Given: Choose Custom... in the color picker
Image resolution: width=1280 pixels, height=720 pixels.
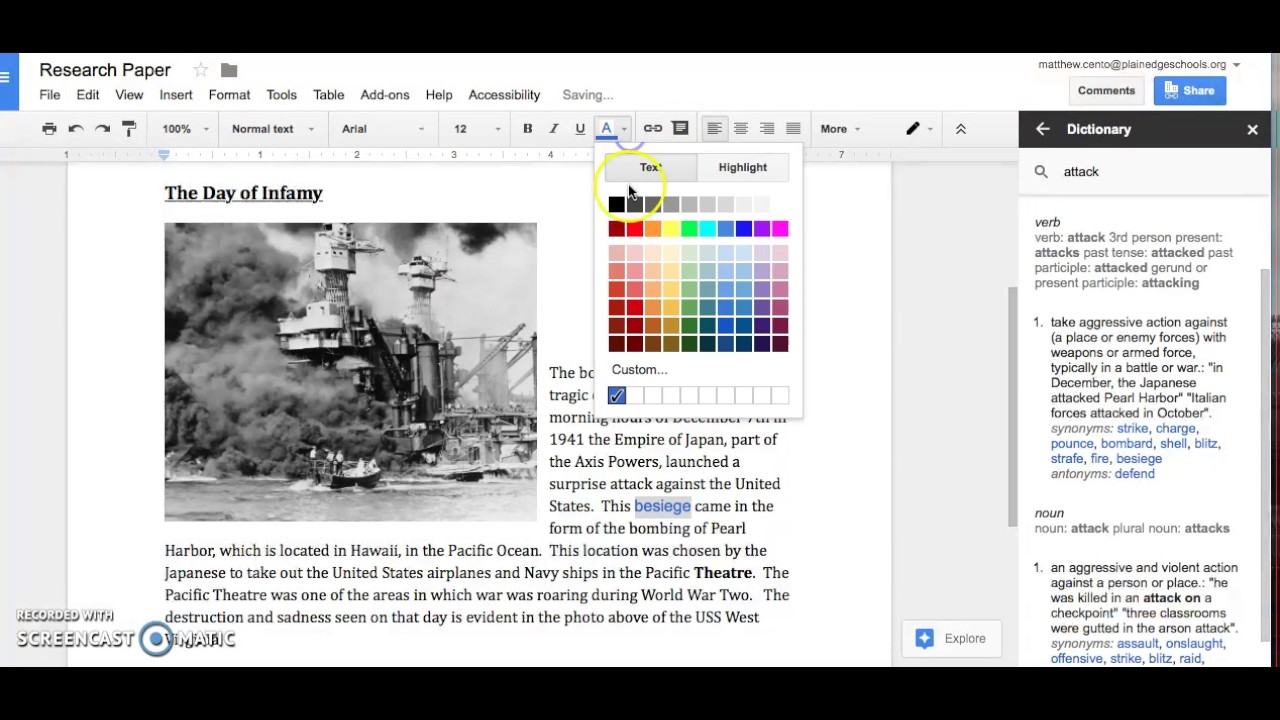Looking at the screenshot, I should pyautogui.click(x=639, y=370).
